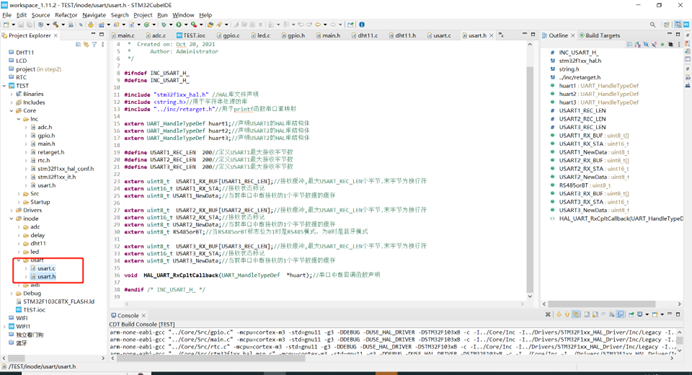Open the Window menu

(183, 15)
